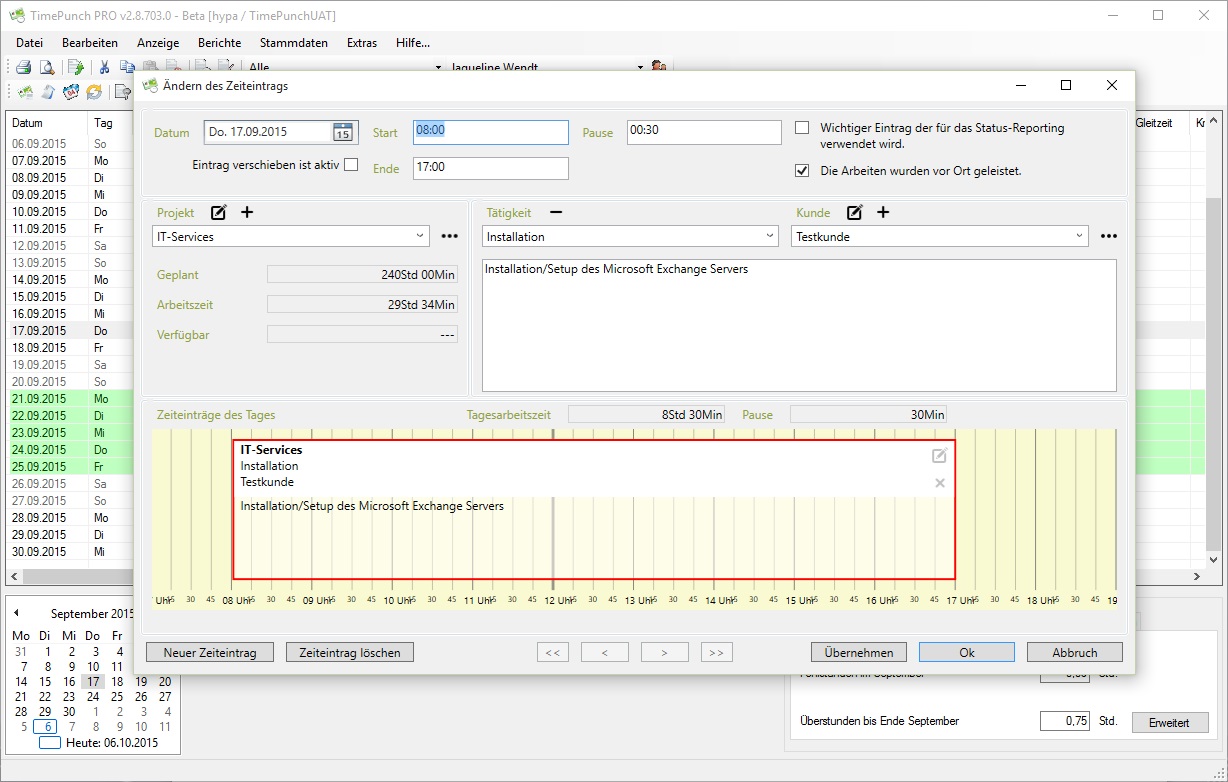Check the 'Wichtiger Eintrag' status-reporting checkbox
The height and width of the screenshot is (782, 1228).
coord(802,128)
